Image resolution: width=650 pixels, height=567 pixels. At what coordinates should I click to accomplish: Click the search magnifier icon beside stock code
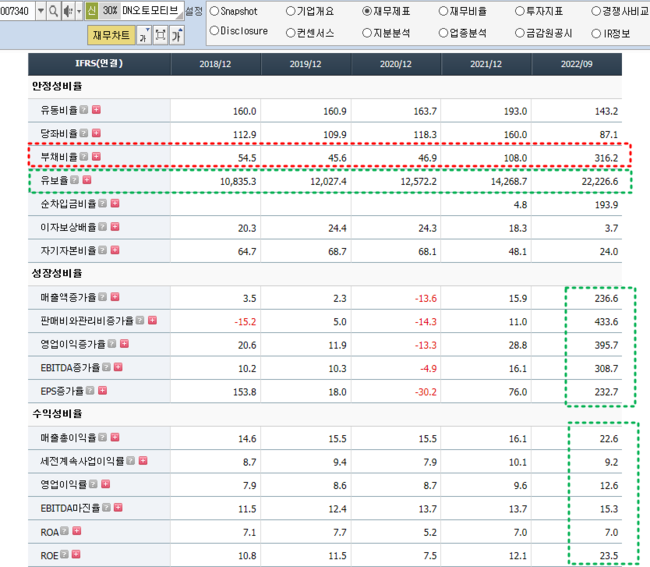click(x=53, y=11)
